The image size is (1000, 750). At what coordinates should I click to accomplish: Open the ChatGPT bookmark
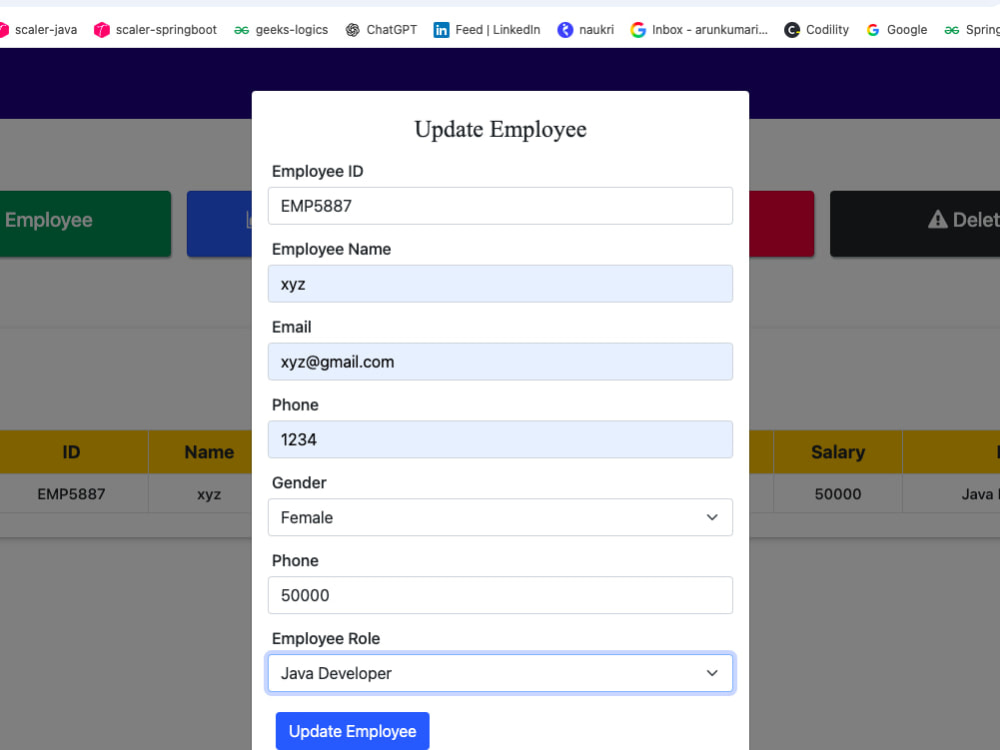[x=381, y=30]
